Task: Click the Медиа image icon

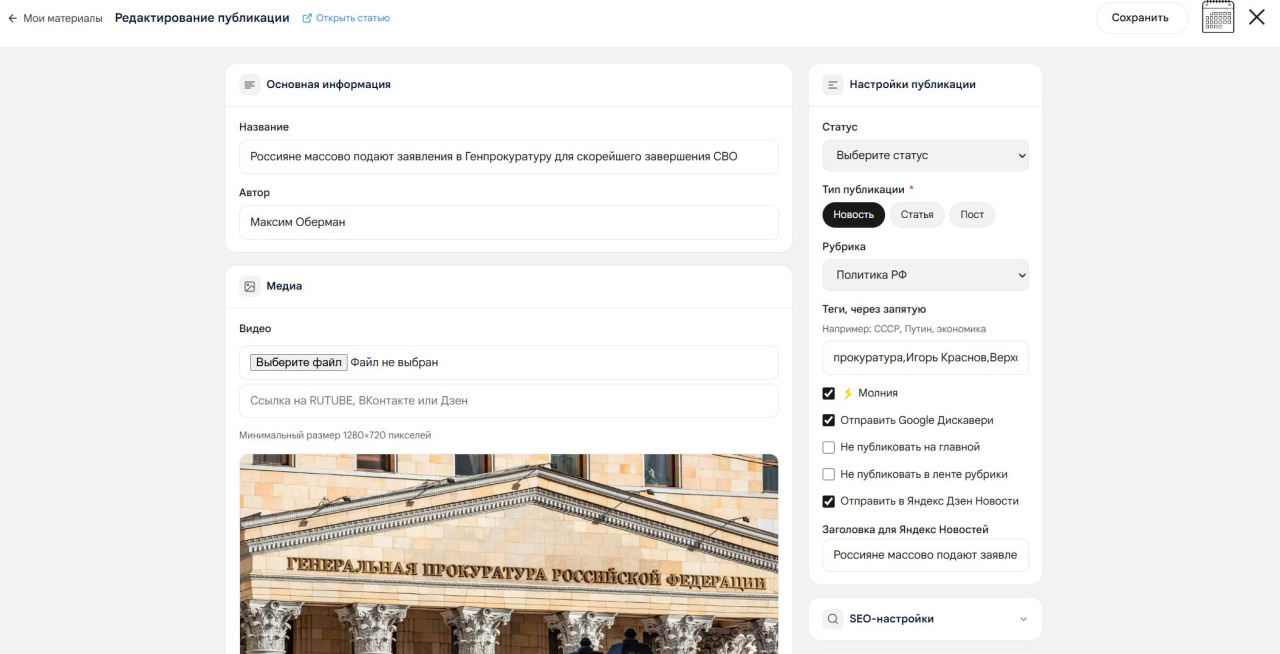Action: point(250,286)
